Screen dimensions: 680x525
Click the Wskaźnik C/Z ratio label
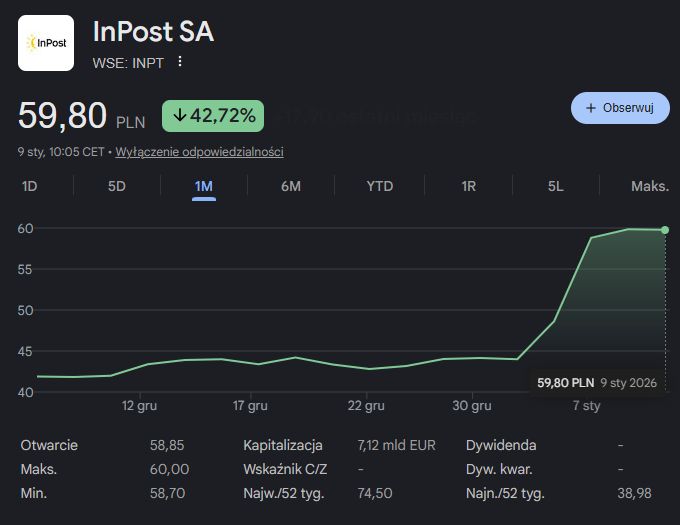(285, 469)
